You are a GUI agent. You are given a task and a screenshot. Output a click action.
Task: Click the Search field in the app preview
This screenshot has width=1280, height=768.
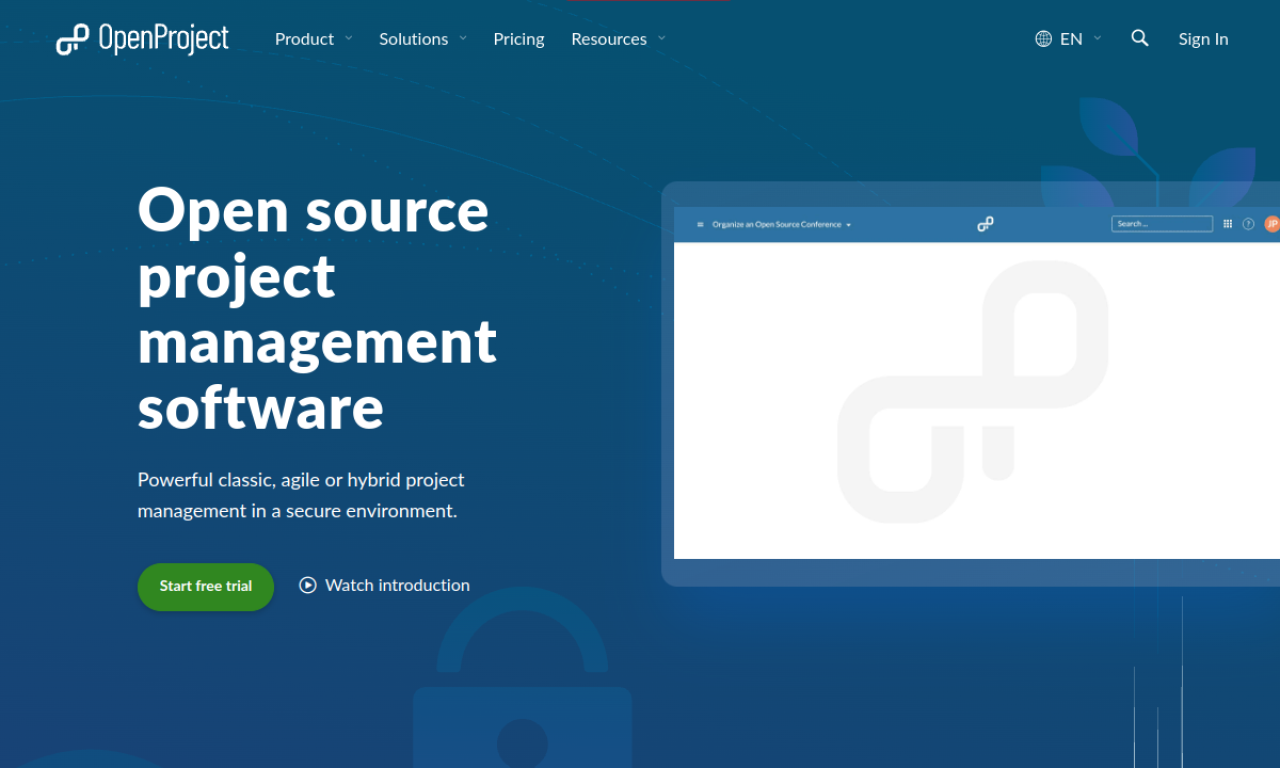(1162, 223)
